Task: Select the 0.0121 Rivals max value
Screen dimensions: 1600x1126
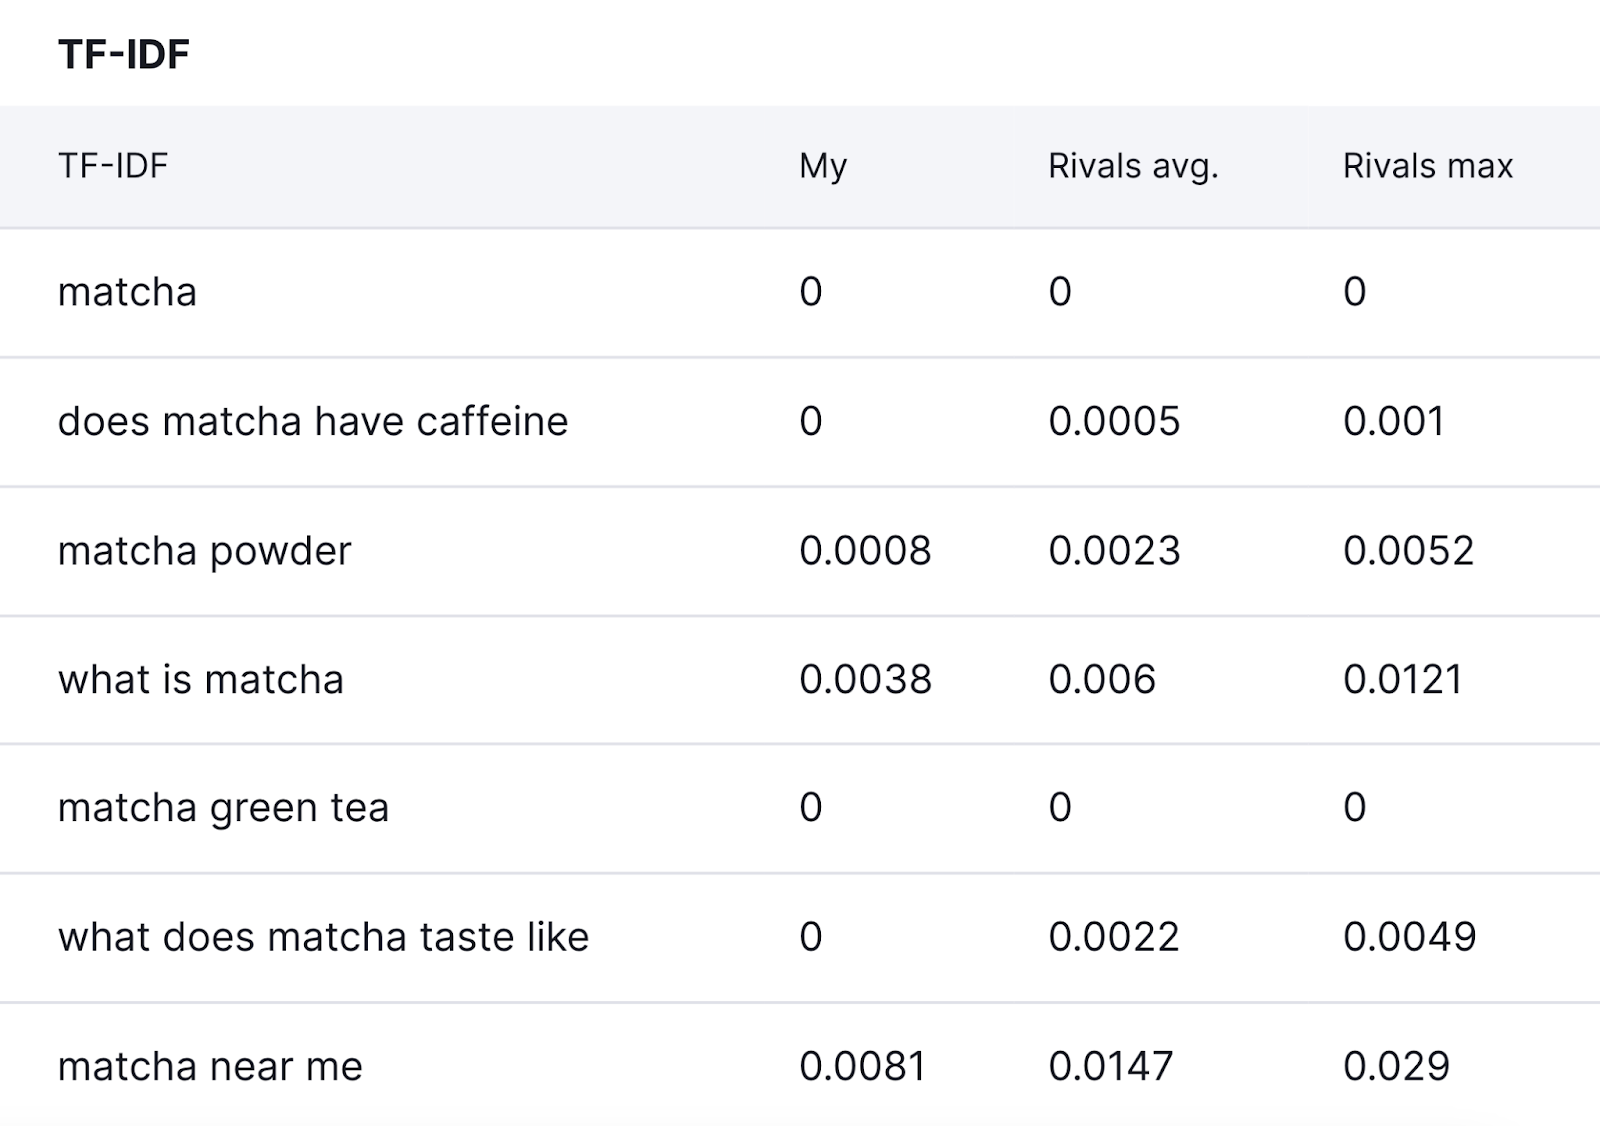Action: coord(1404,679)
